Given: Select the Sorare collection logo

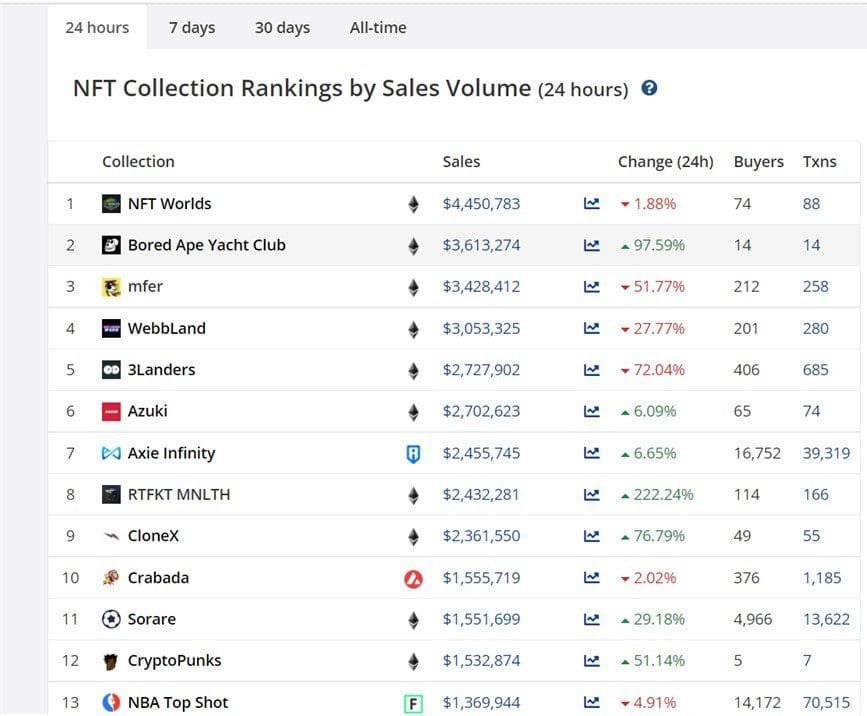Looking at the screenshot, I should click(x=110, y=619).
